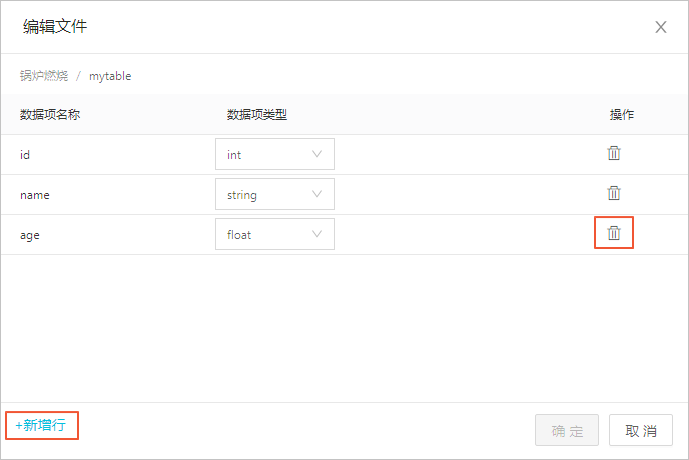This screenshot has width=689, height=460.
Task: Select the 操作 column header
Action: [622, 115]
